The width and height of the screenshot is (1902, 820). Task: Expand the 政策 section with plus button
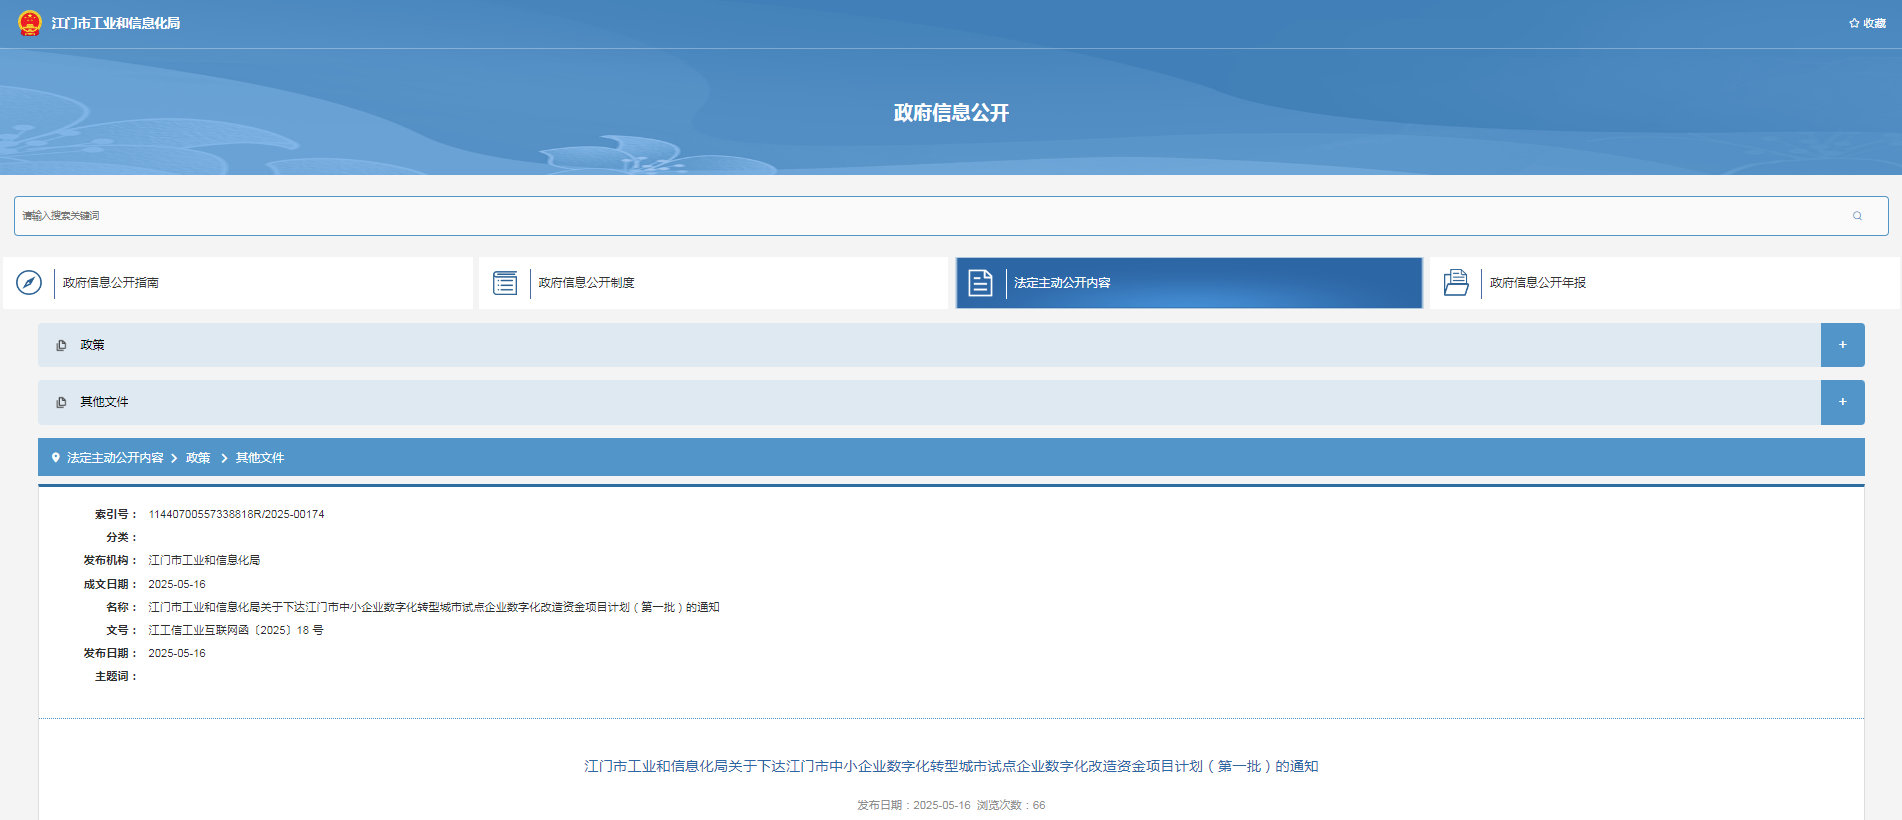click(x=1842, y=345)
